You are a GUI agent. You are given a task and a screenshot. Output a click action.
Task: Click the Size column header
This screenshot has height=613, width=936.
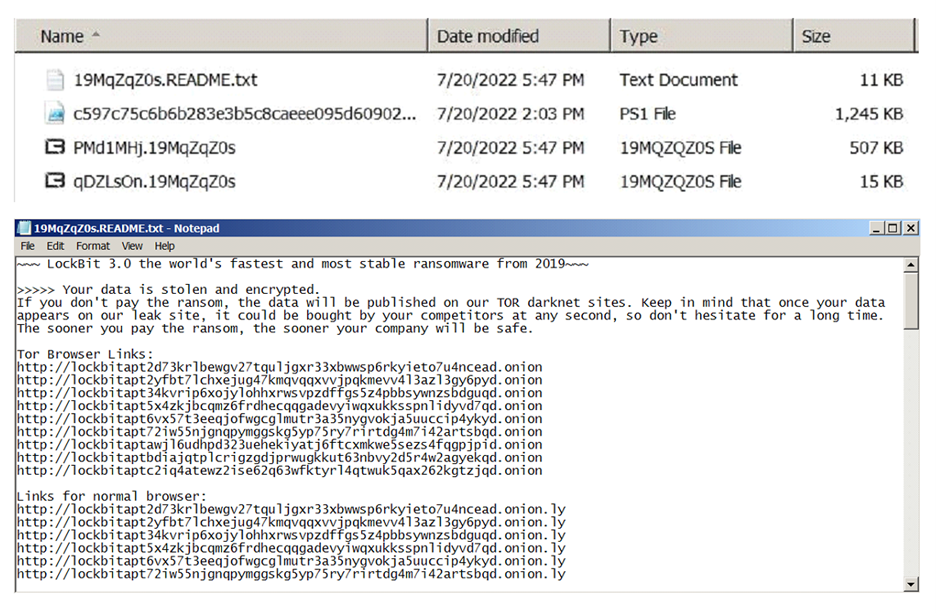click(x=815, y=36)
